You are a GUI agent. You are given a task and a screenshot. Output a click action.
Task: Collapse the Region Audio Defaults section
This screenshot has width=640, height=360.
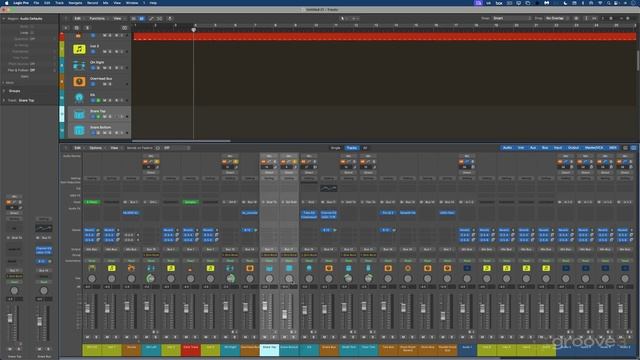[x=4, y=19]
